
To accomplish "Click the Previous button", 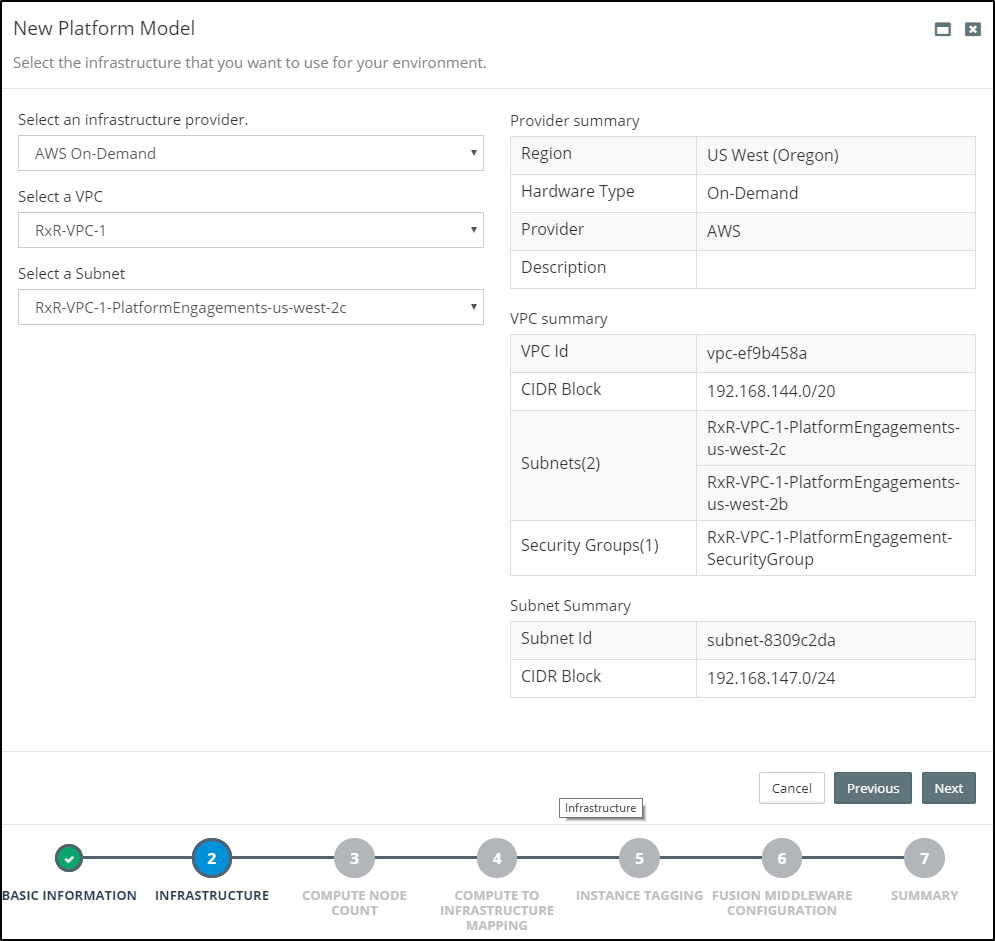I will [873, 788].
